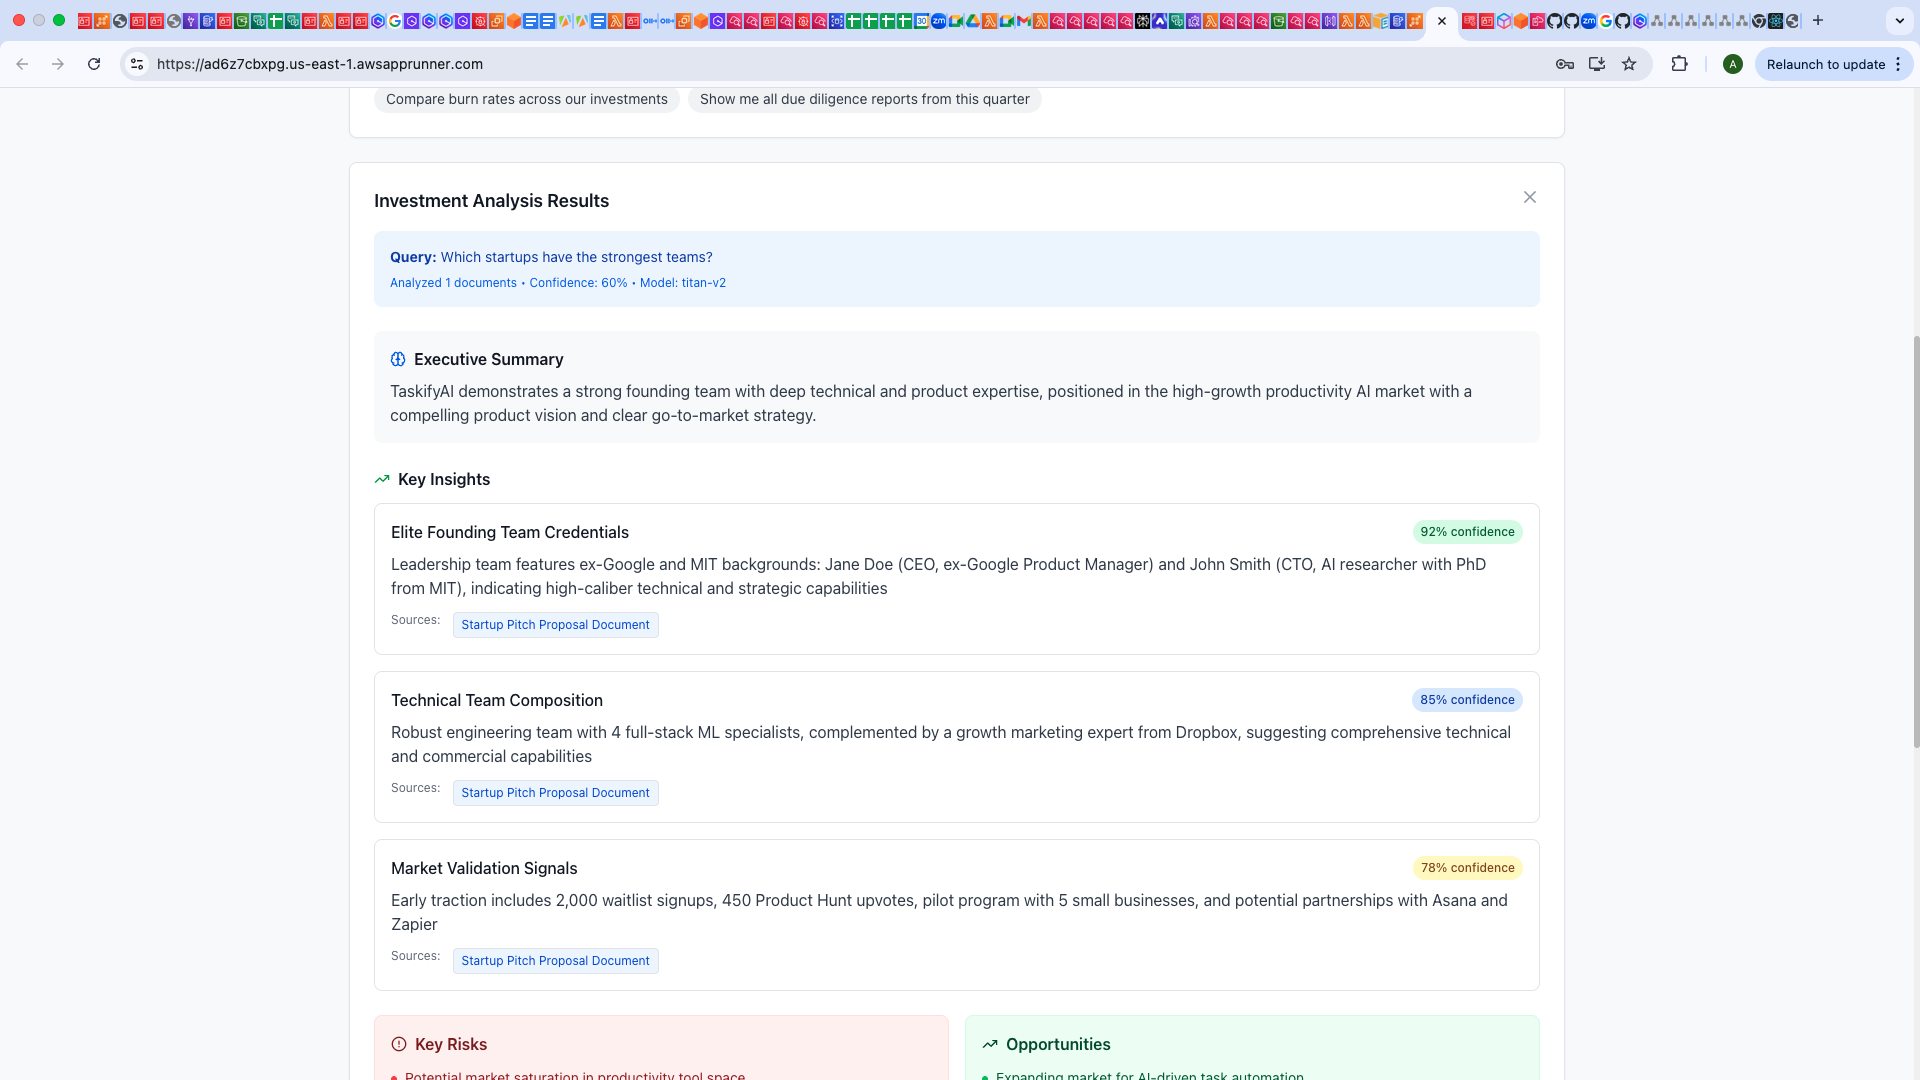Open Chrome three-dot menu
This screenshot has height=1080, width=1920.
click(x=1898, y=64)
